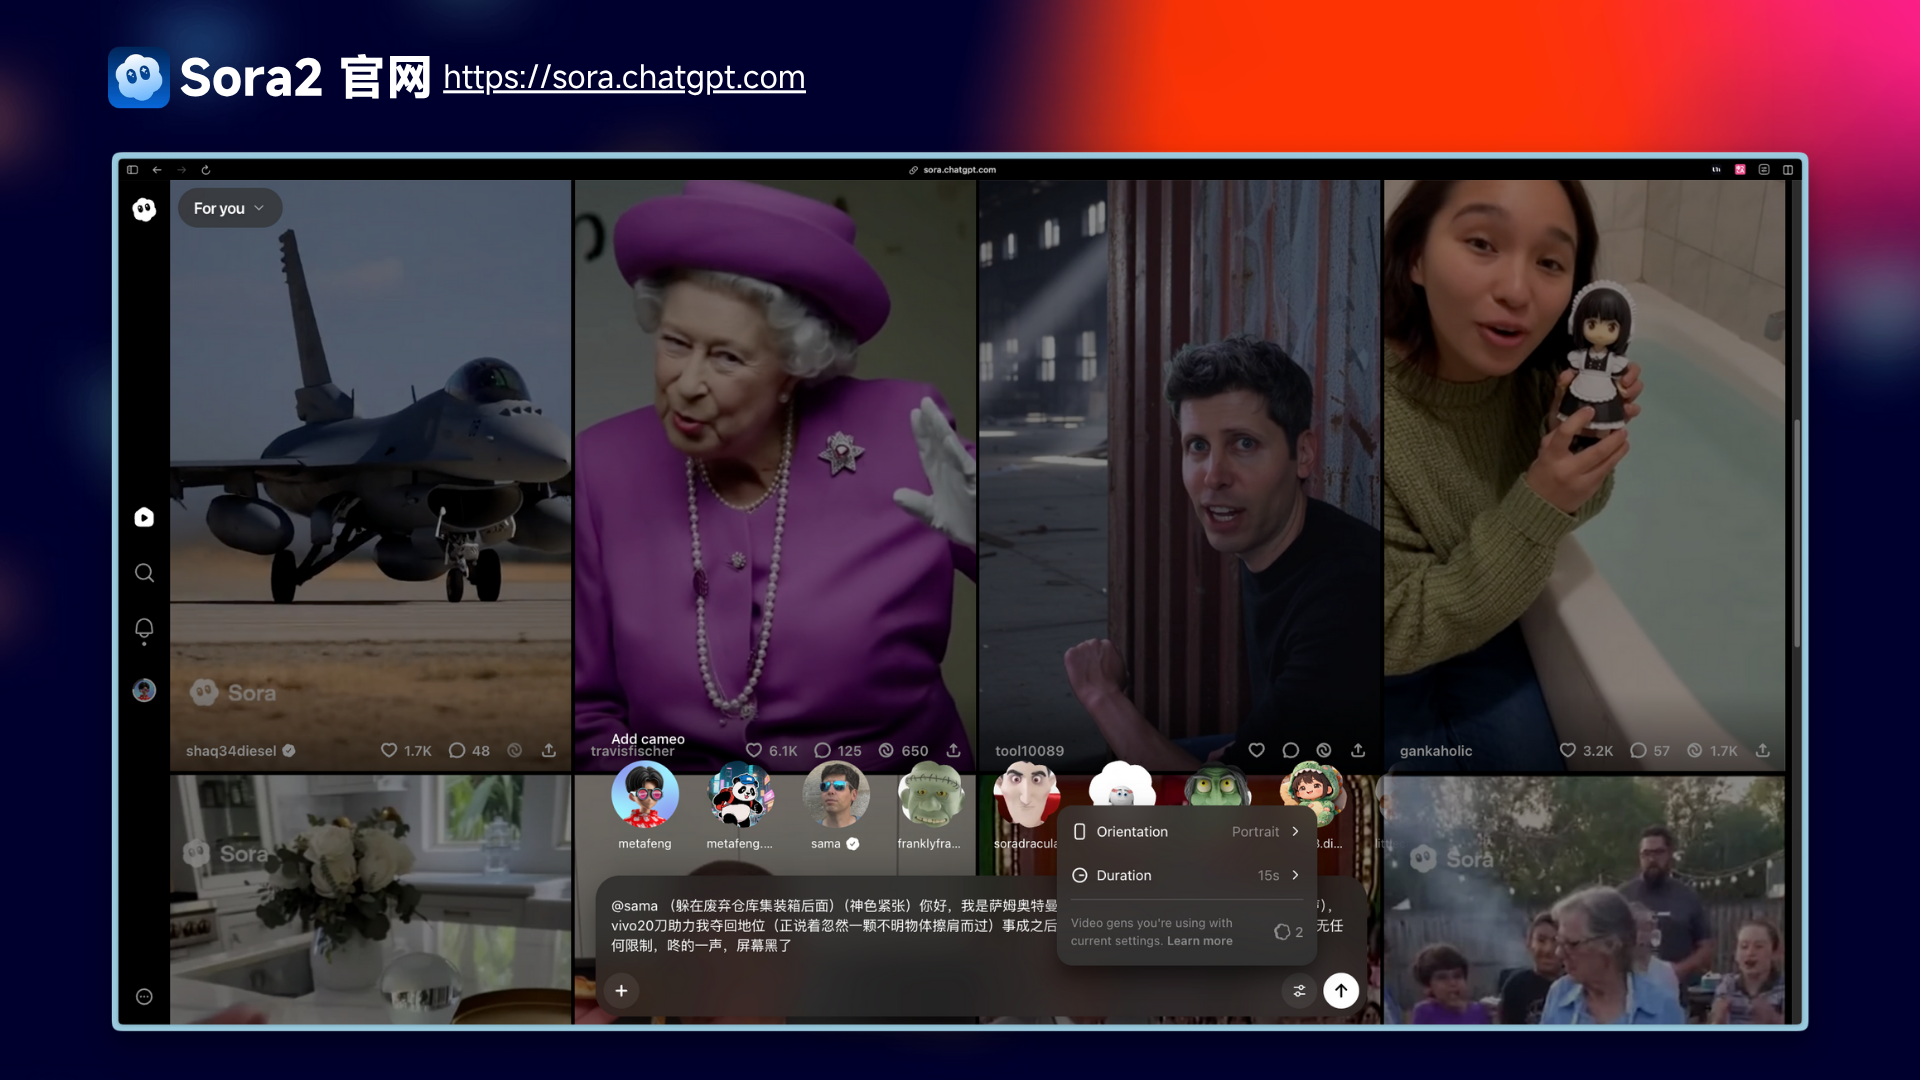This screenshot has width=1920, height=1080.
Task: Open notifications bell in sidebar
Action: [144, 629]
